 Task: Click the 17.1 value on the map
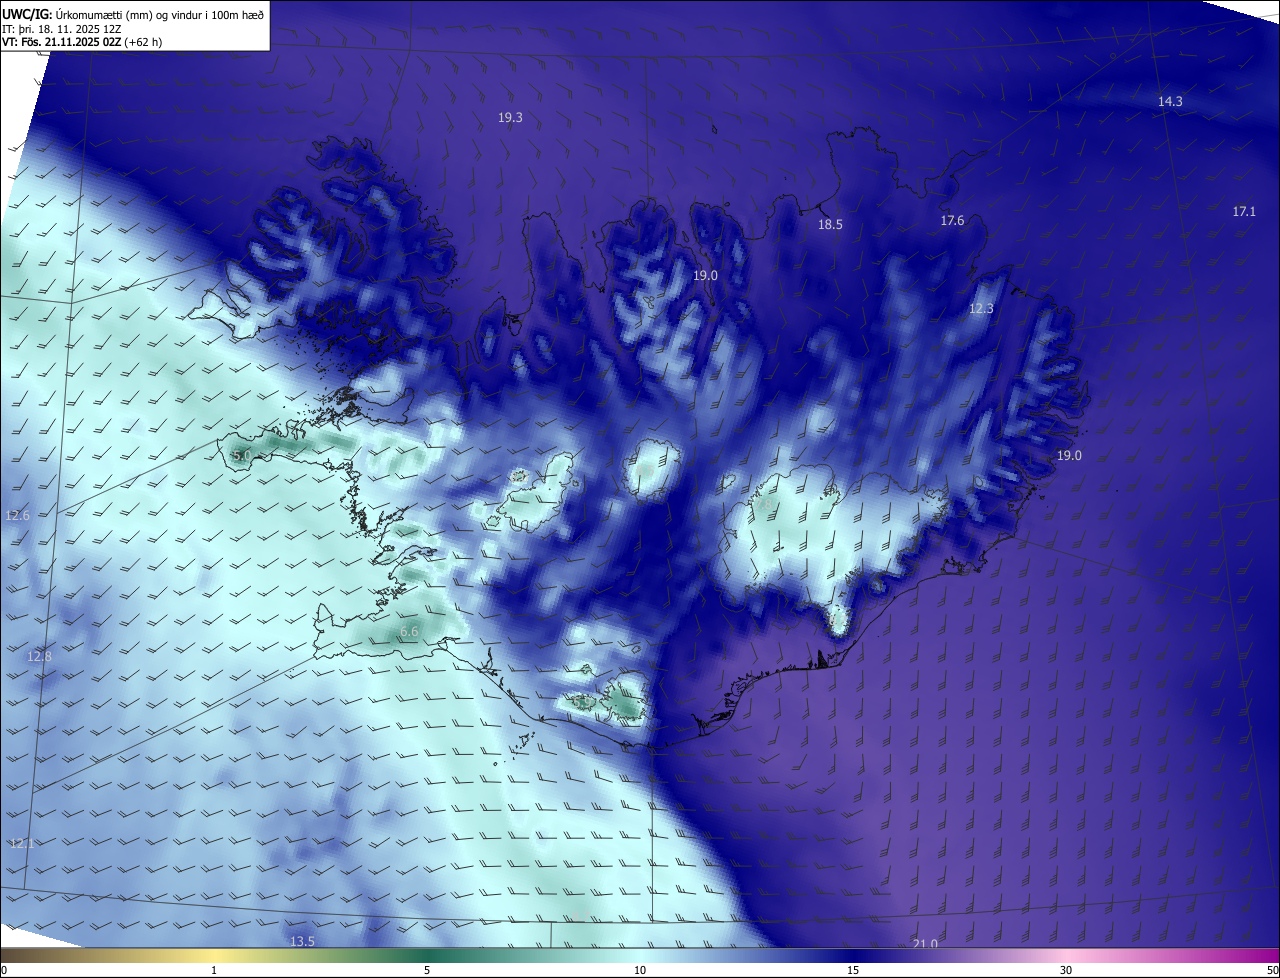[x=1244, y=211]
